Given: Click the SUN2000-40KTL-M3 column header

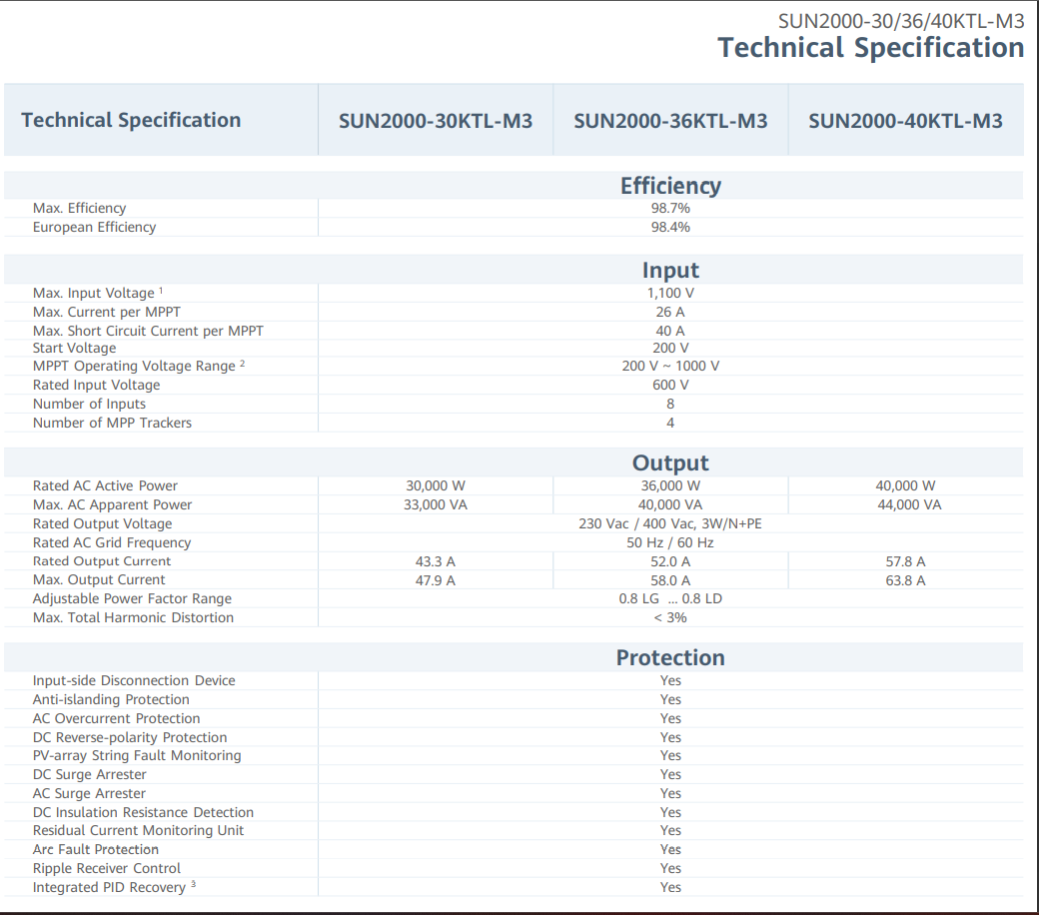Looking at the screenshot, I should click(905, 121).
